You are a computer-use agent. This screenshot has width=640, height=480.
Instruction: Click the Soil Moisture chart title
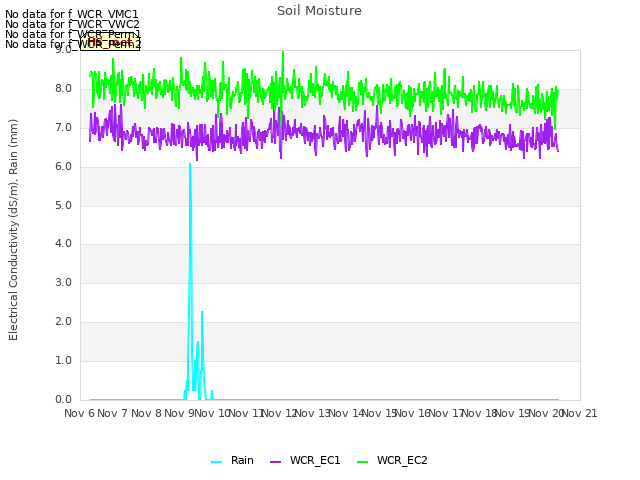[x=319, y=11]
